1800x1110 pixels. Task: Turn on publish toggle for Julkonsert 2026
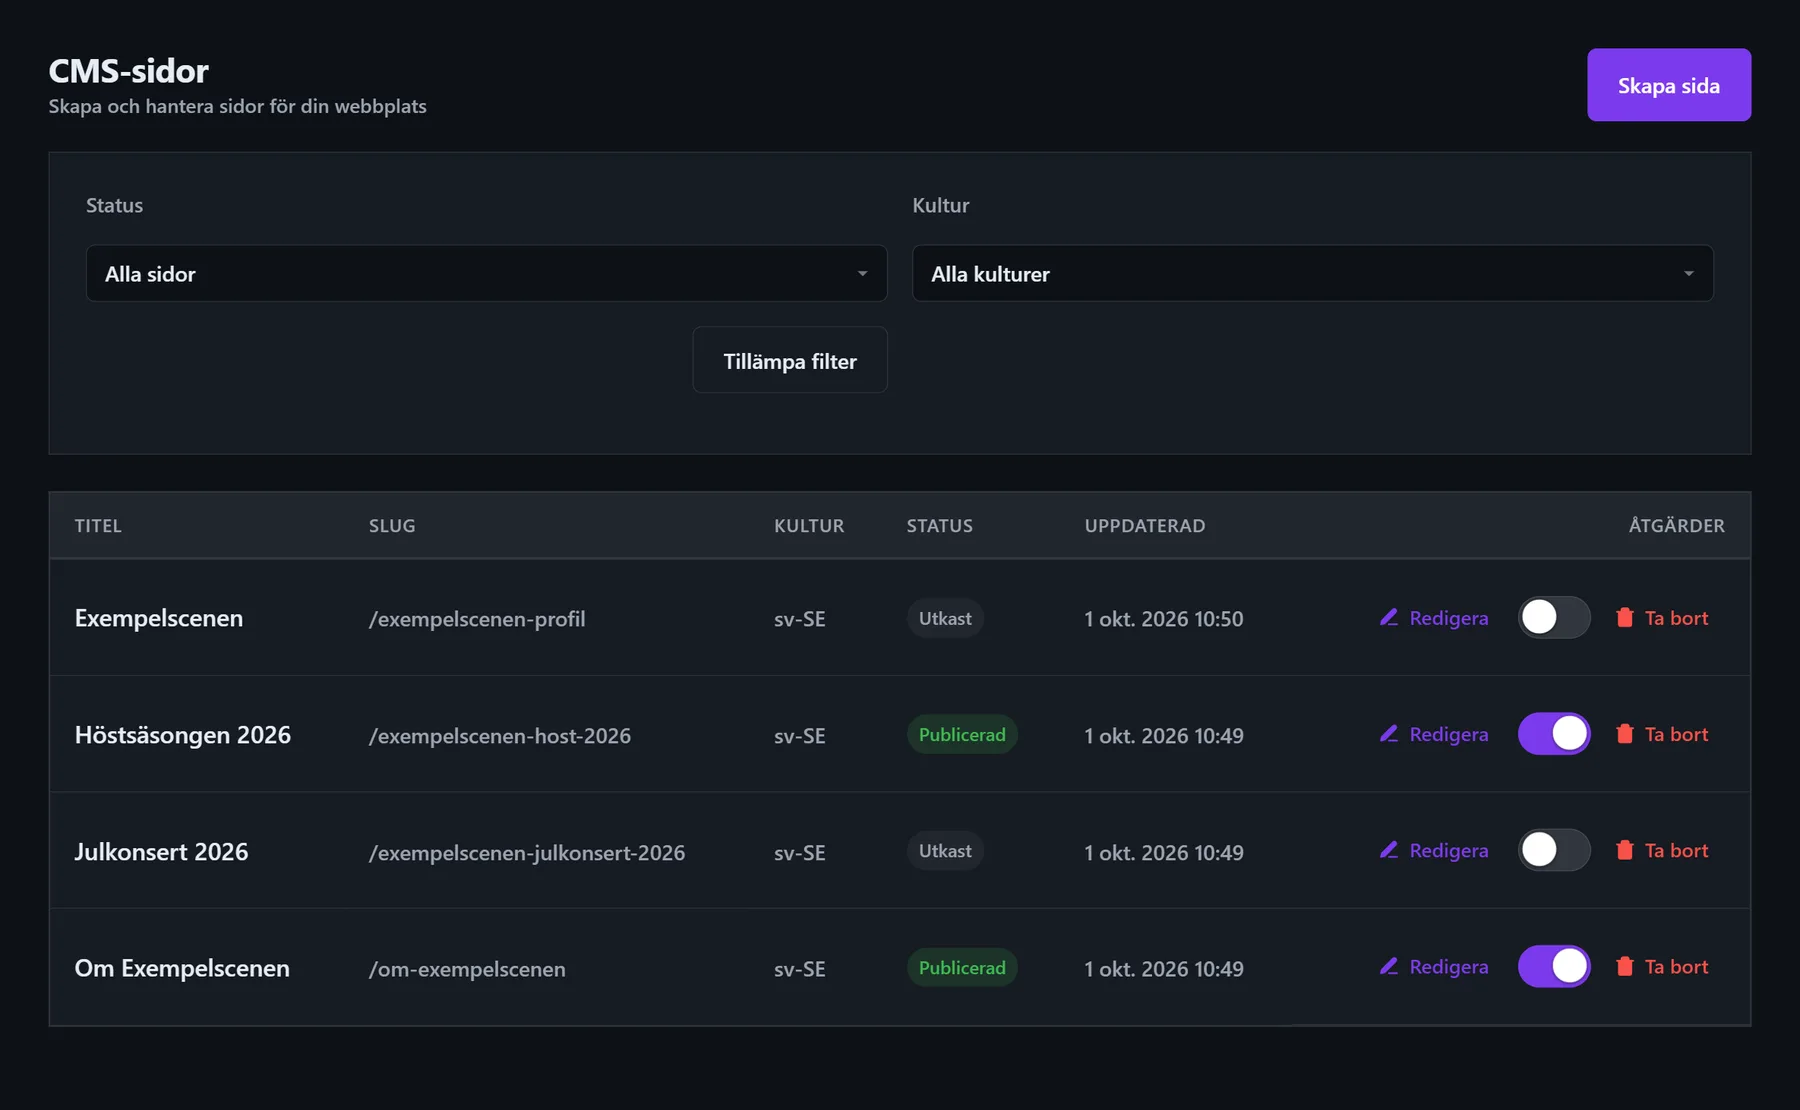(1554, 850)
